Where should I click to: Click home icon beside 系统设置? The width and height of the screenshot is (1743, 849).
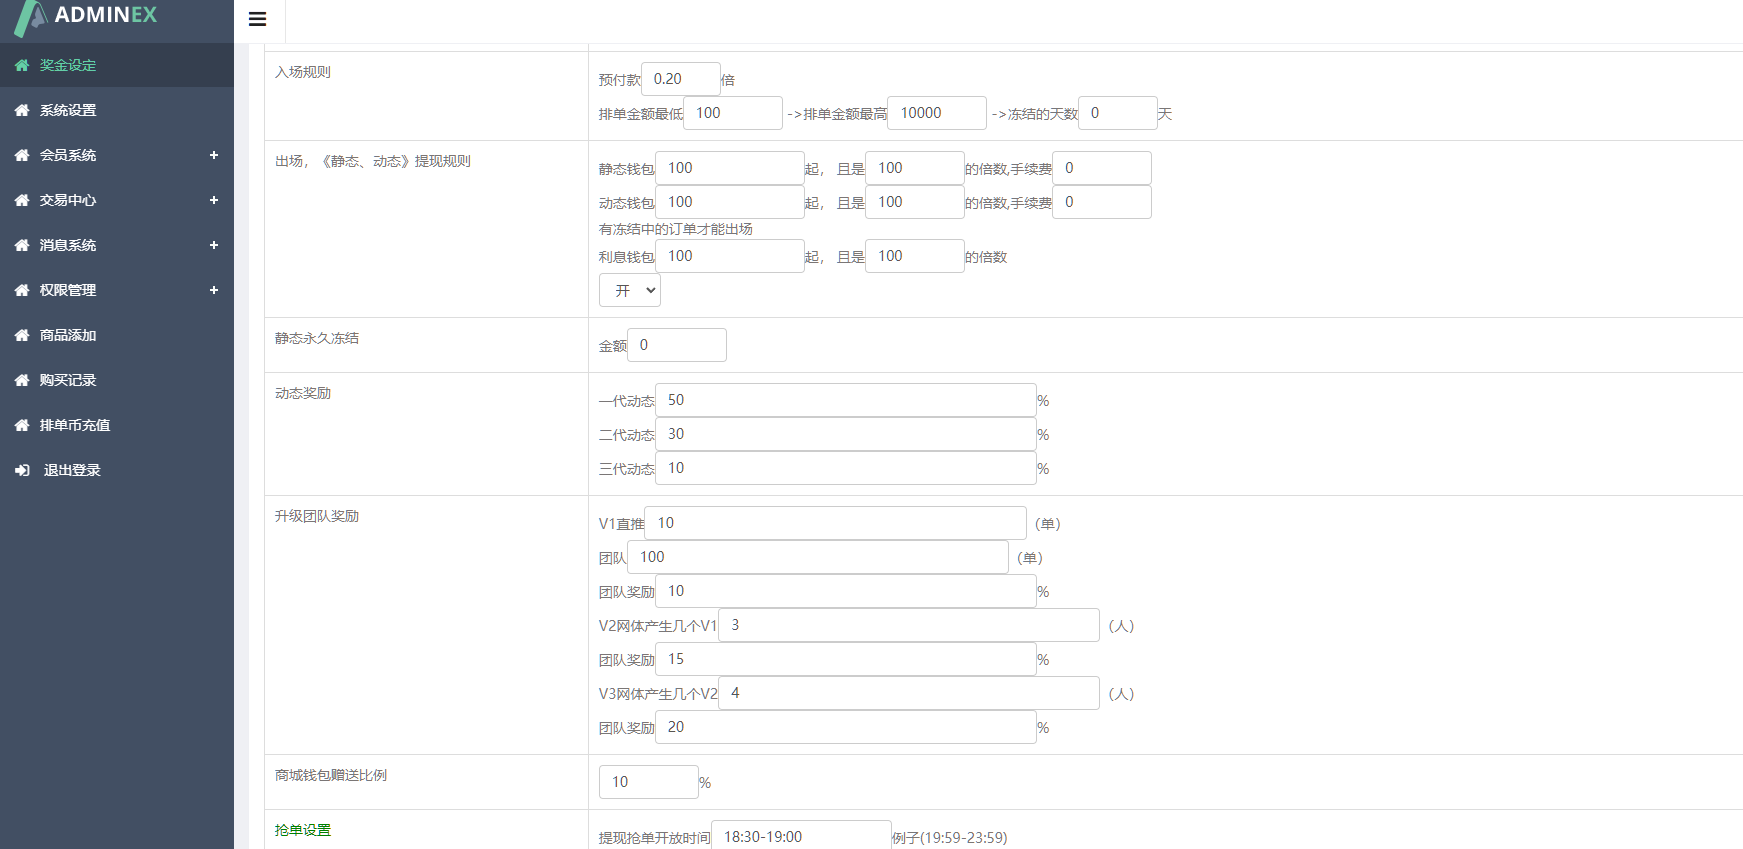point(22,111)
